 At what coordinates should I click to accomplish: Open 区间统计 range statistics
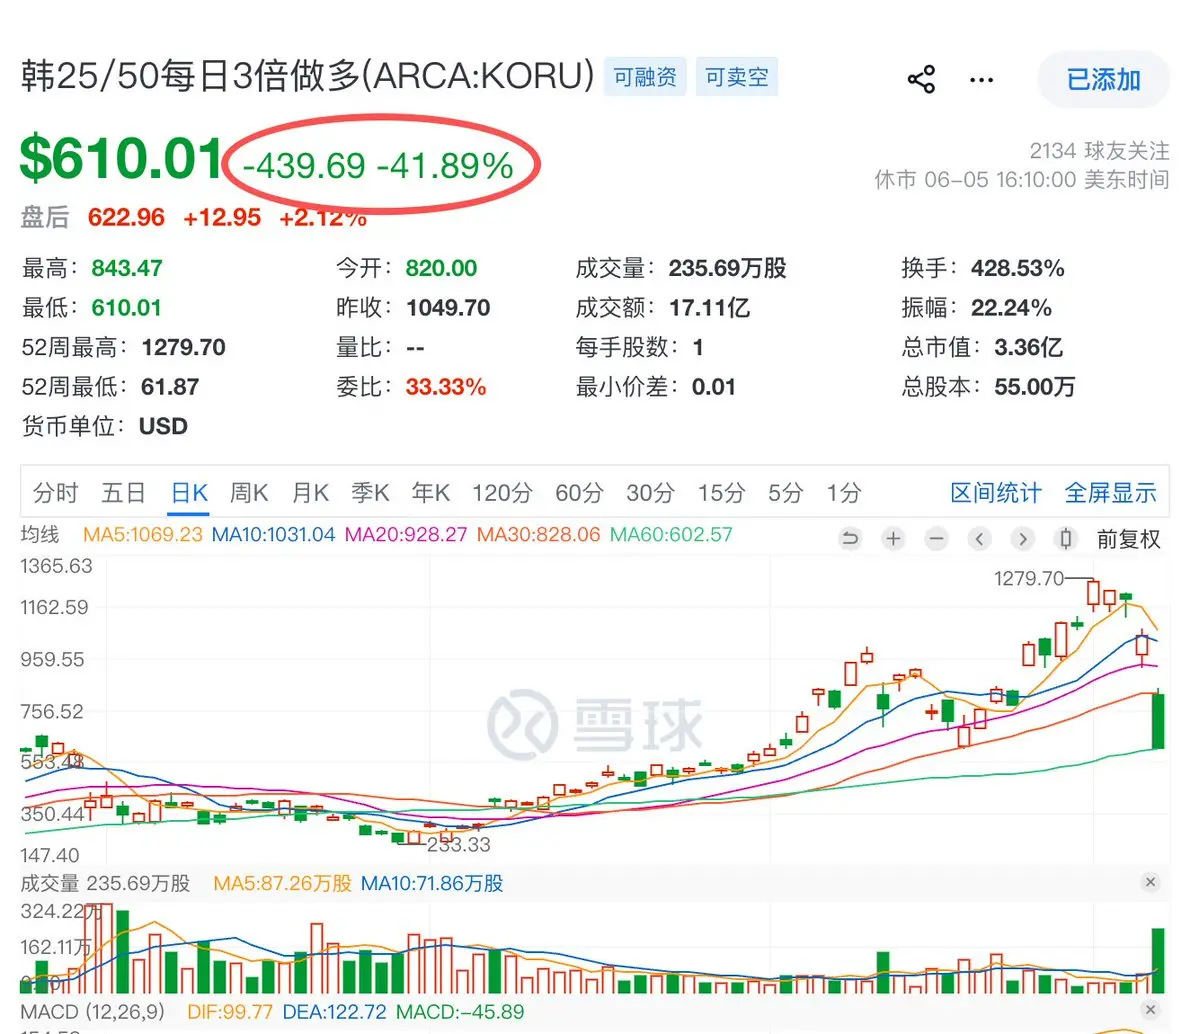point(996,493)
